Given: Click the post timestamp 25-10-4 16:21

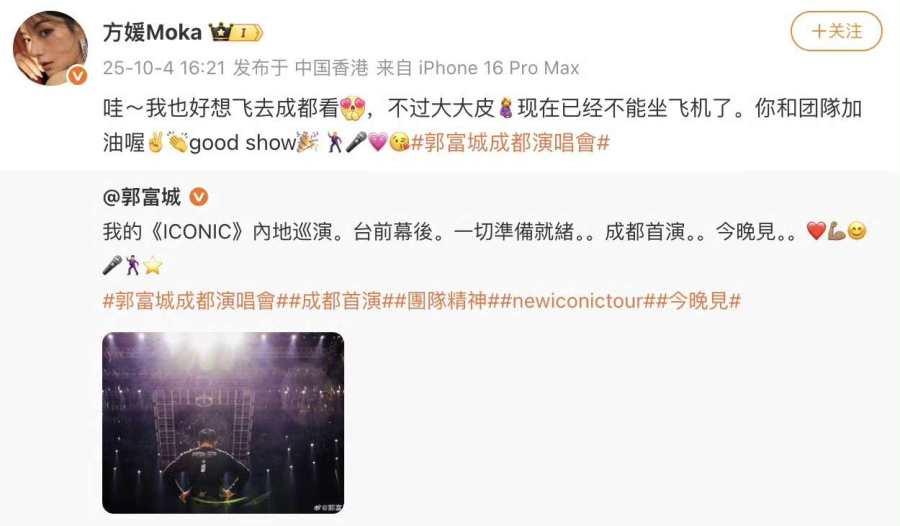Looking at the screenshot, I should [164, 68].
